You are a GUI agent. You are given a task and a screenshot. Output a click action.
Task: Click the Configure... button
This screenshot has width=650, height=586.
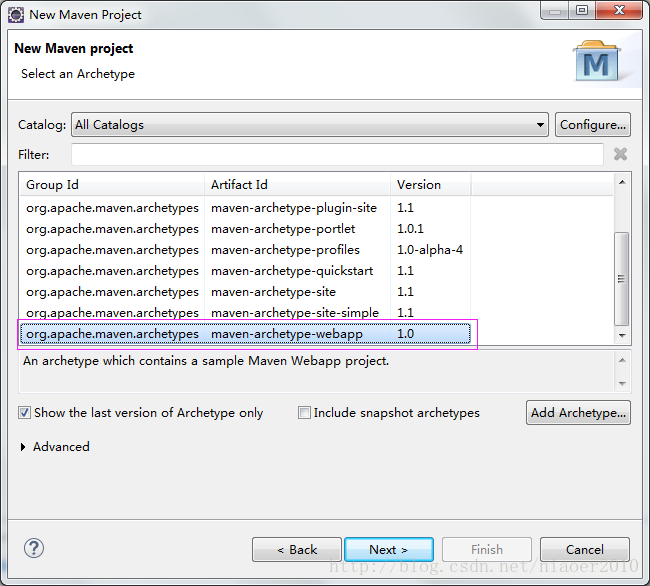click(x=593, y=125)
